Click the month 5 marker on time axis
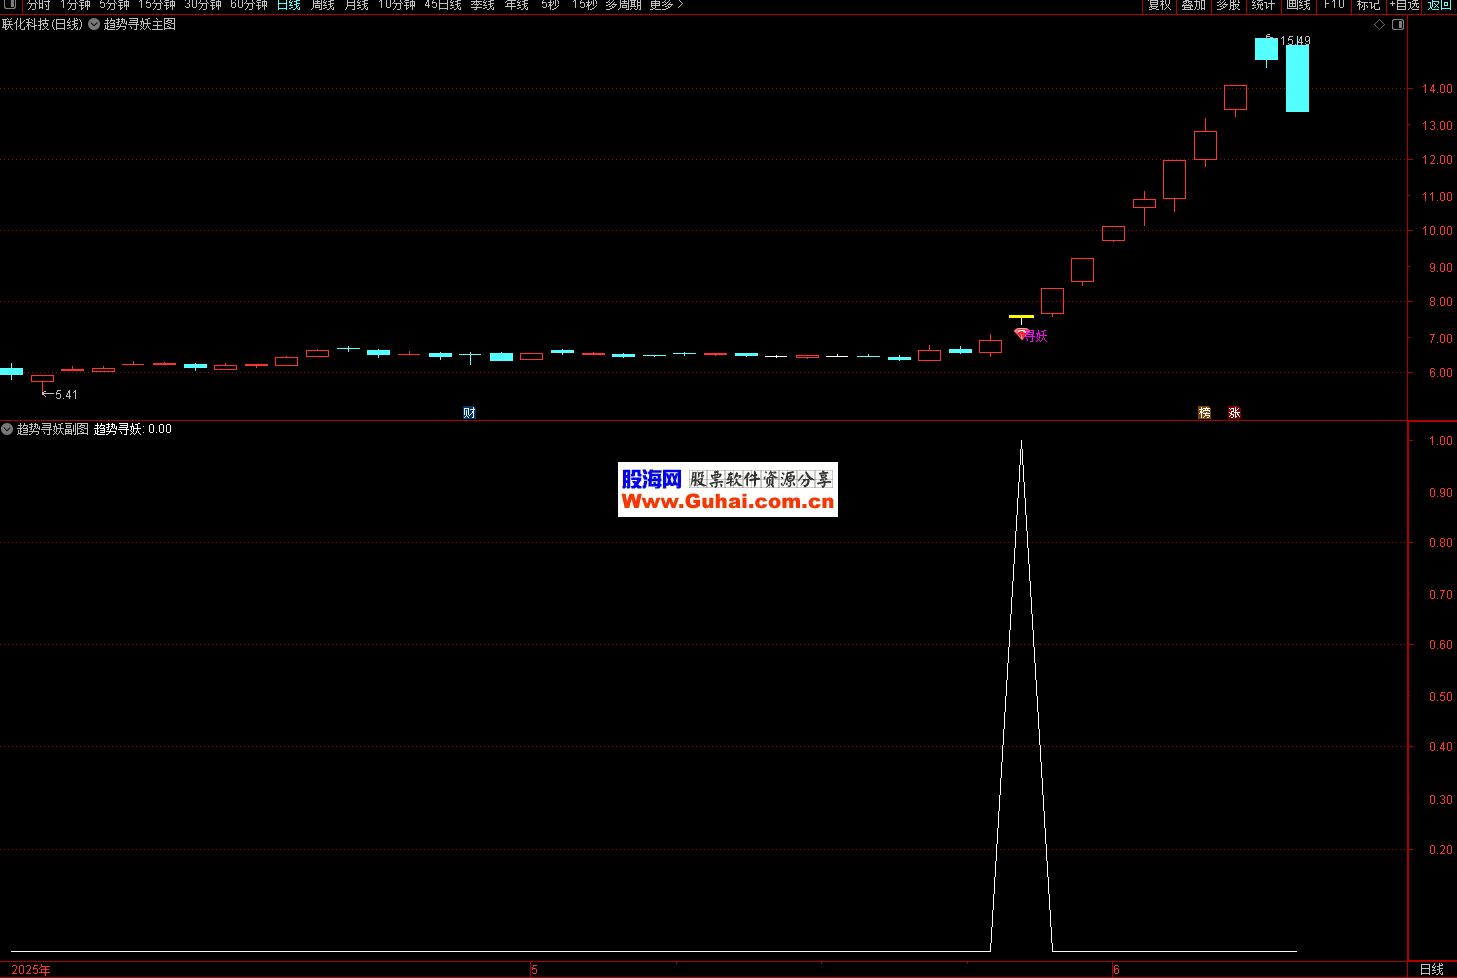 pos(534,970)
